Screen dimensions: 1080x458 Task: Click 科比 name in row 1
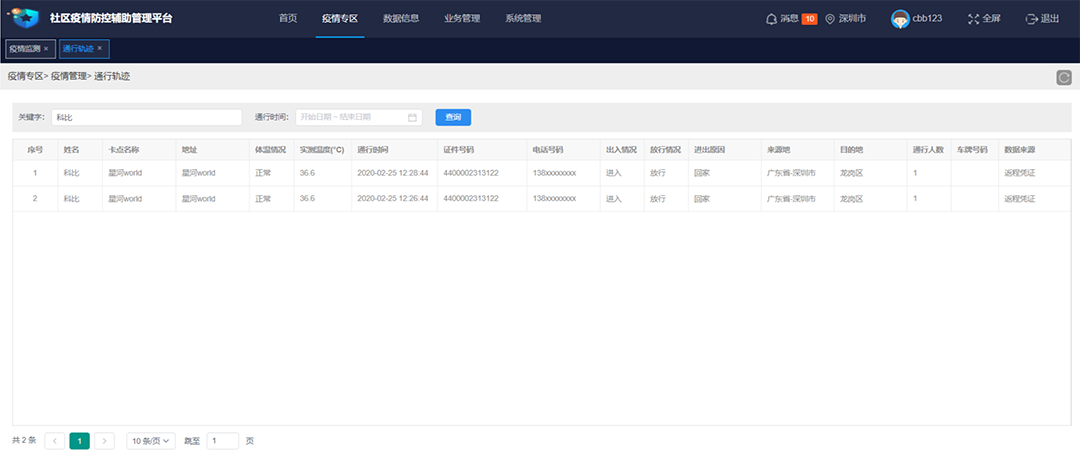pyautogui.click(x=72, y=173)
